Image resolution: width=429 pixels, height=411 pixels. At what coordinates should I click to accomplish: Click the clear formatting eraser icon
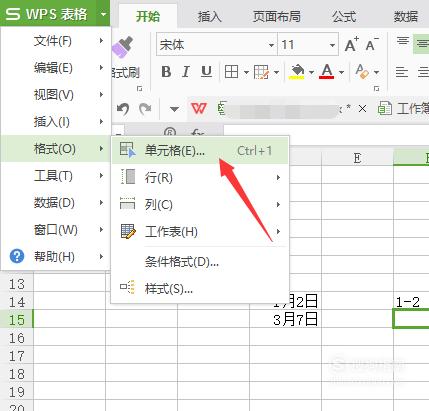[x=362, y=72]
